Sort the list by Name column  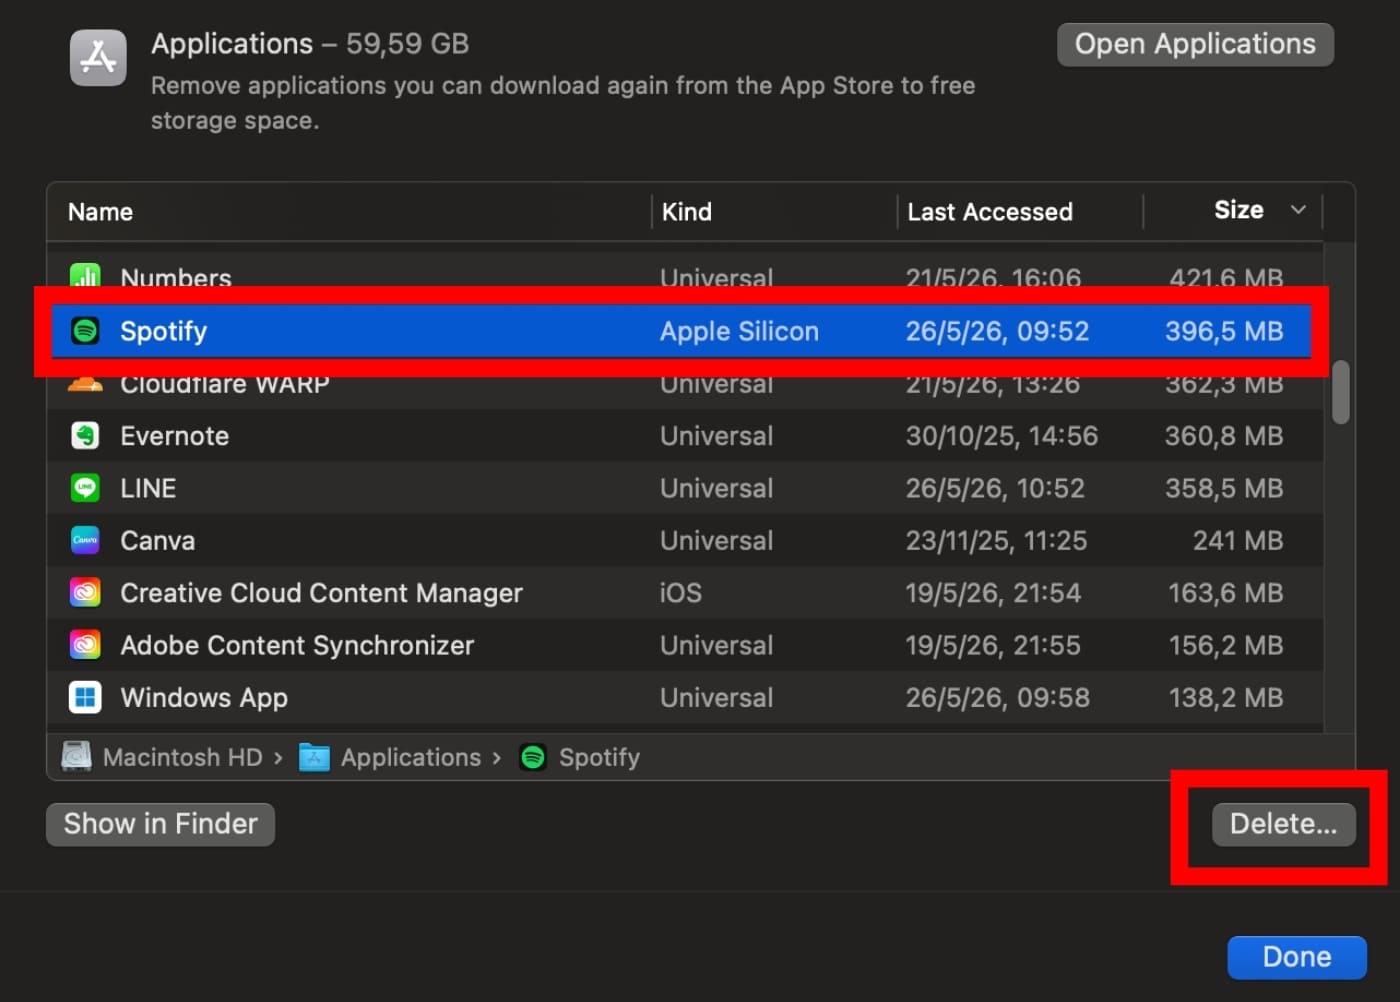pos(100,212)
